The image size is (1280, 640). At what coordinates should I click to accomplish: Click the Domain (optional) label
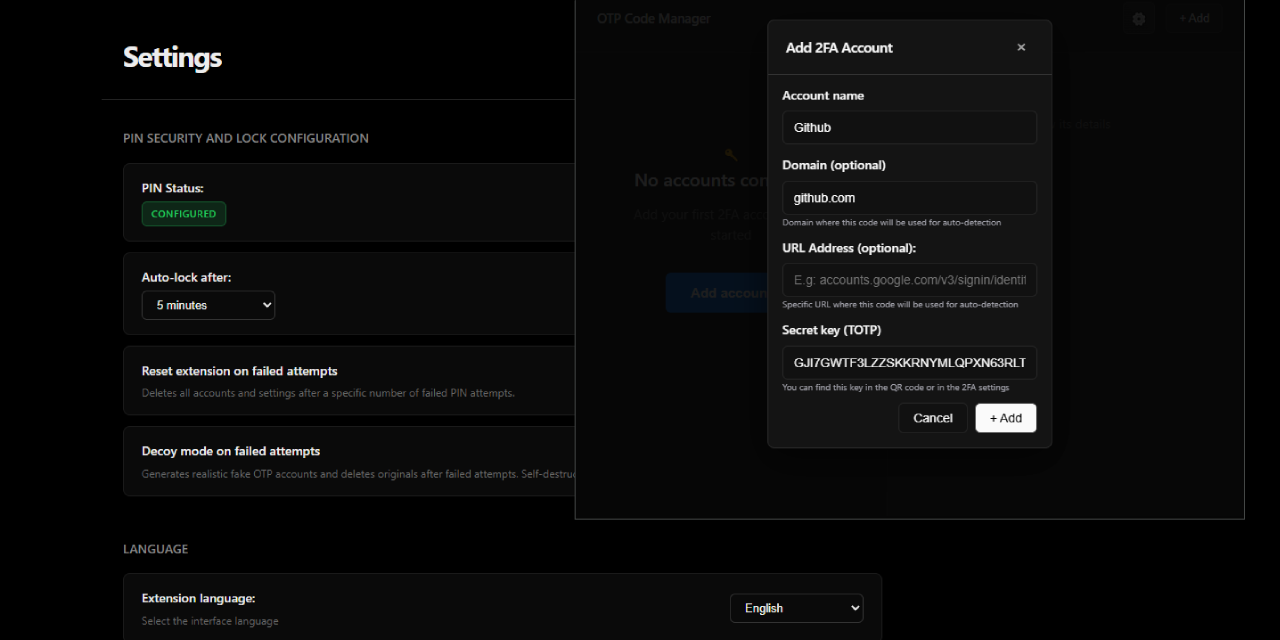coord(834,165)
